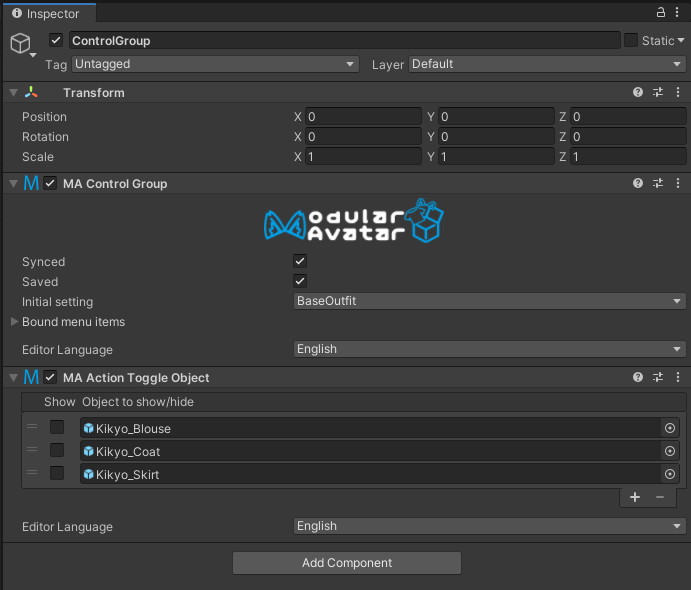The image size is (691, 590).
Task: Open MA Action Toggle Object help icon
Action: pyautogui.click(x=638, y=377)
